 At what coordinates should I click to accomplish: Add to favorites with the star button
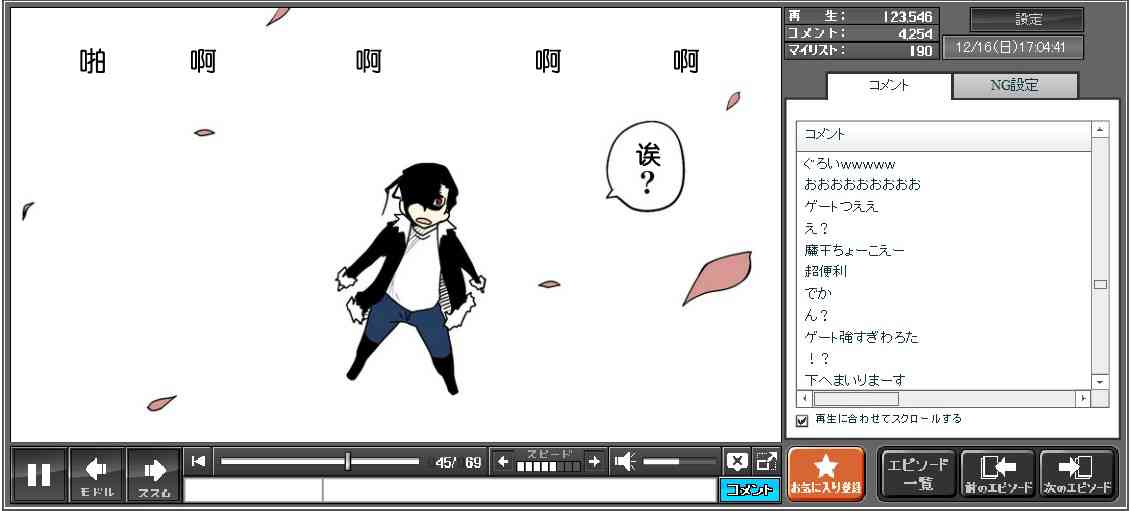826,474
